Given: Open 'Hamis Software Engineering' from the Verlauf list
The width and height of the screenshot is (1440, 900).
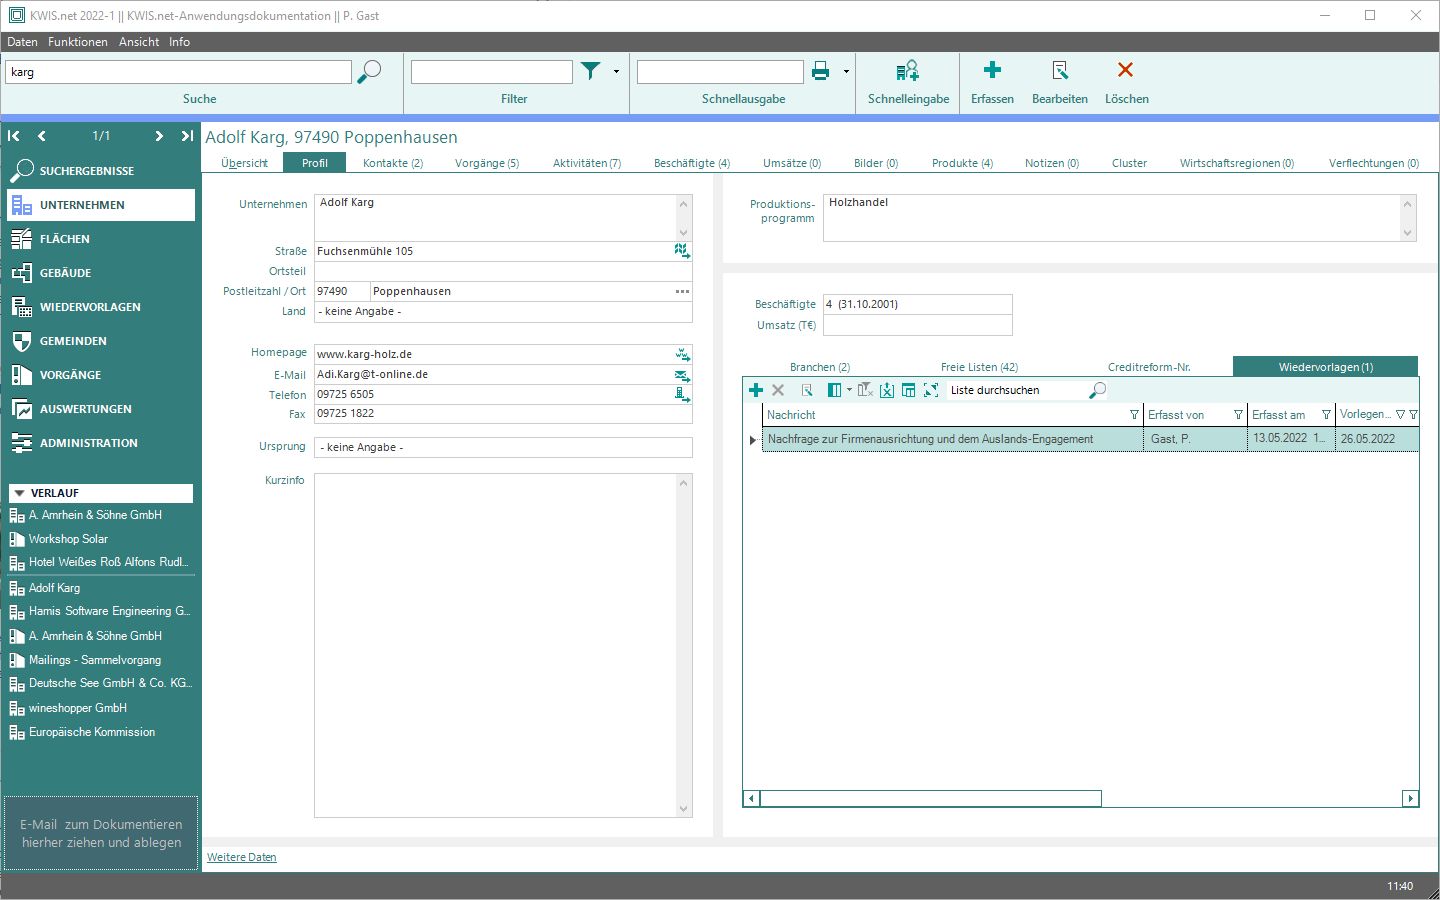Looking at the screenshot, I should click(x=100, y=611).
